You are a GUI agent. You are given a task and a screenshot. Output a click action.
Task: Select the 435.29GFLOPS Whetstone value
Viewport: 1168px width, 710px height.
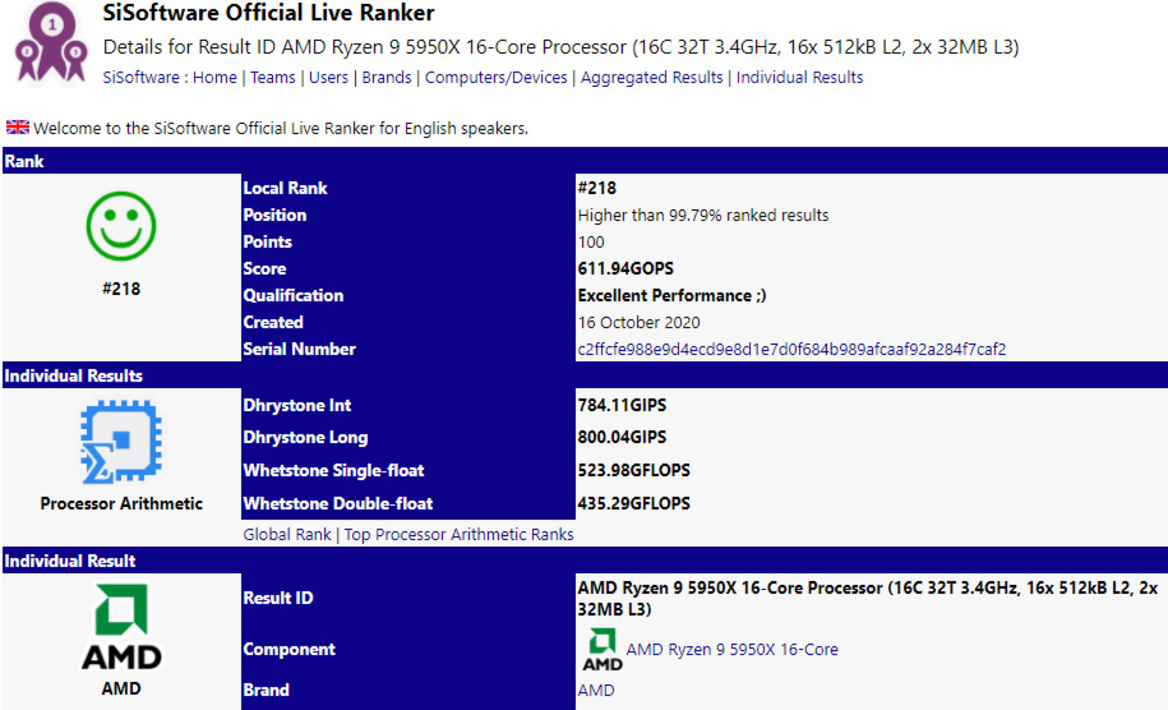pyautogui.click(x=634, y=504)
